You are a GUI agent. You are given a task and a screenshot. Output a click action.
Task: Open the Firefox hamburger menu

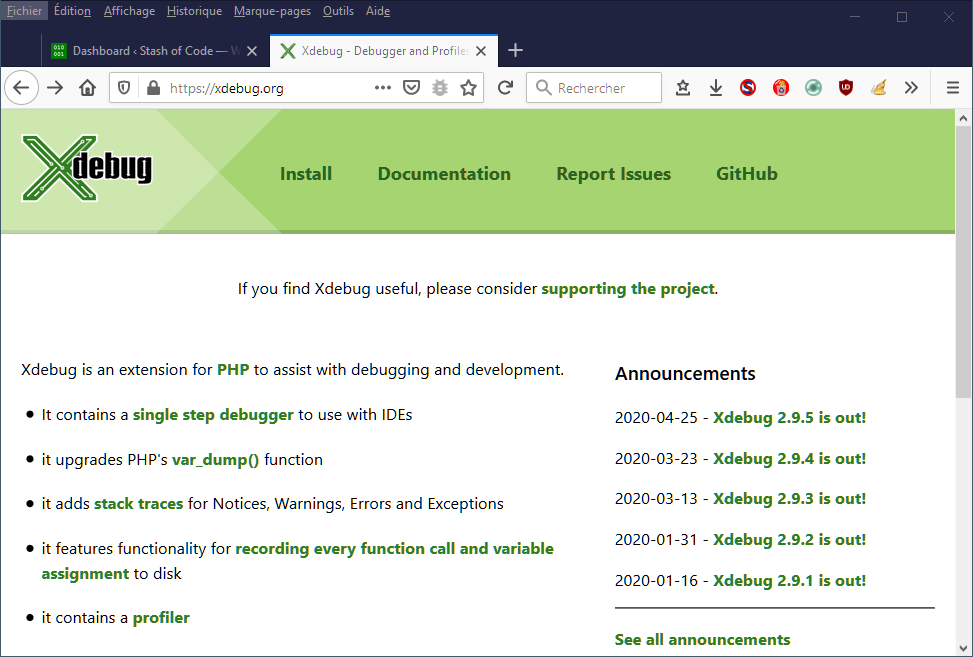tap(952, 88)
